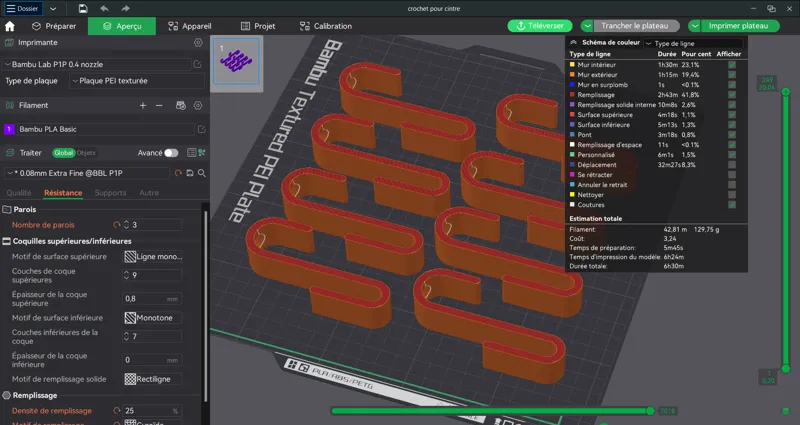Click the horizontal move slider handle
The image size is (800, 425).
pos(650,411)
